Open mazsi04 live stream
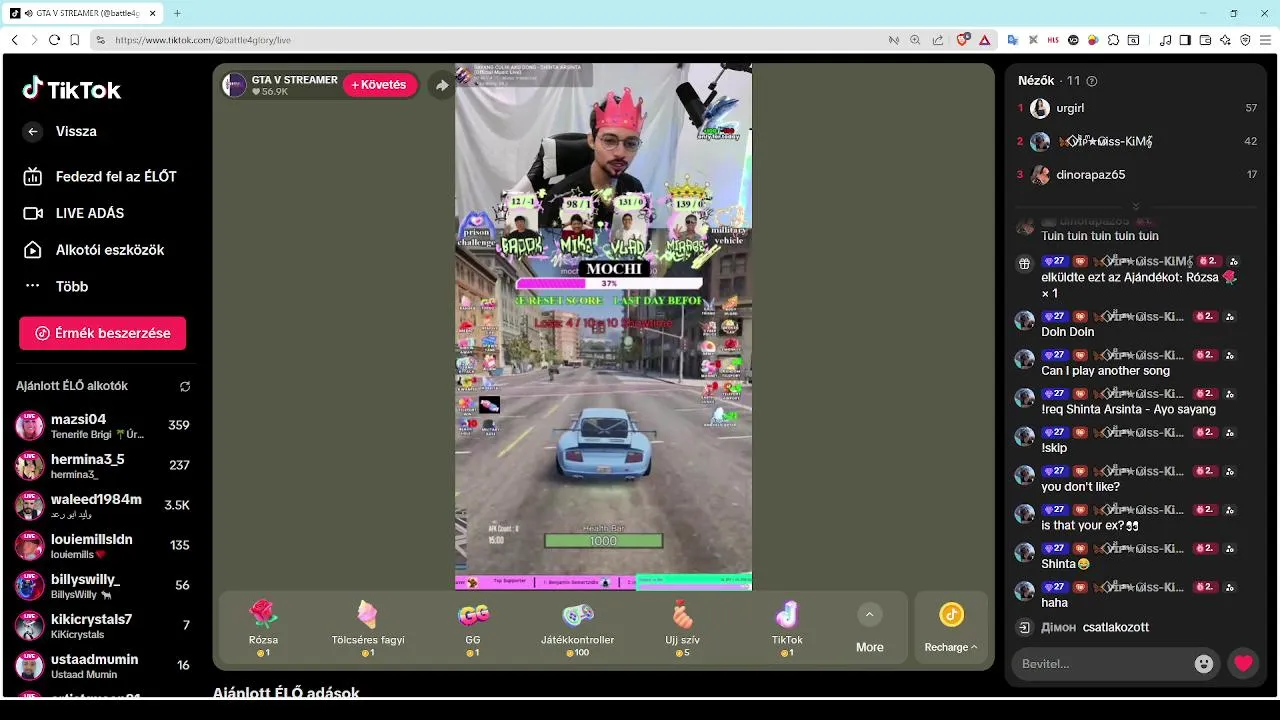 102,425
